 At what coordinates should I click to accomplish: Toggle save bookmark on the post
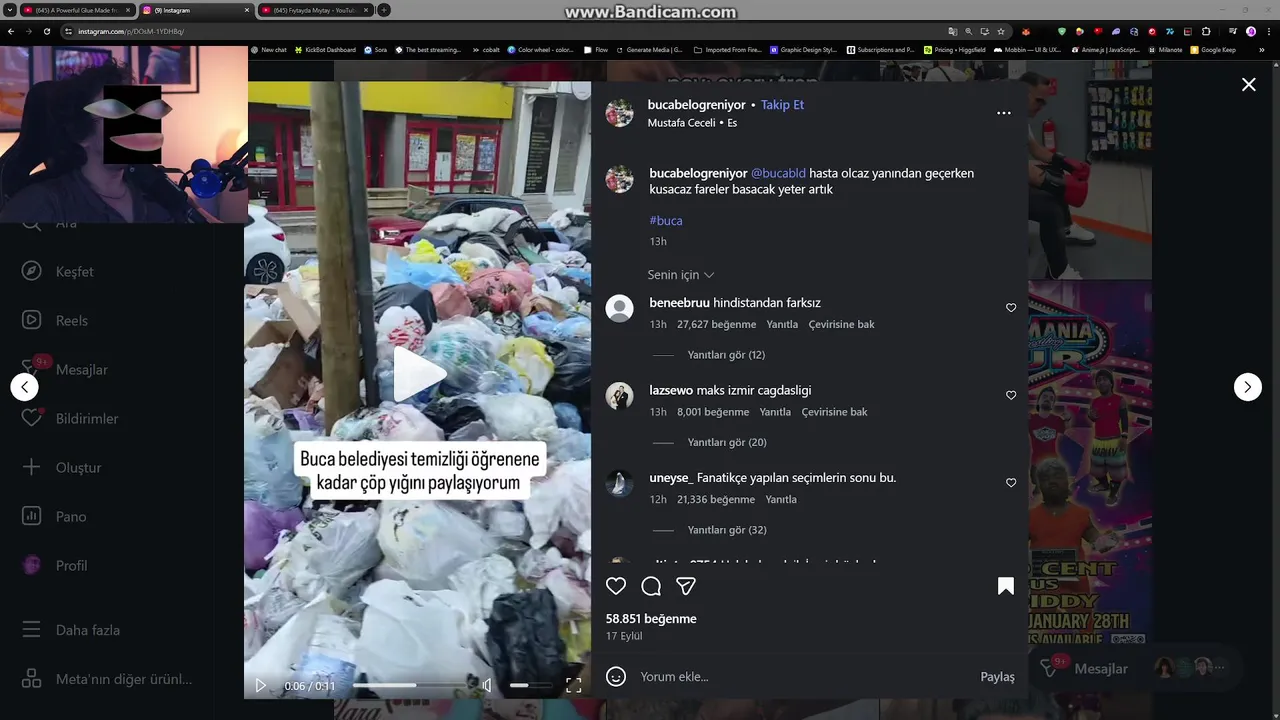1006,587
